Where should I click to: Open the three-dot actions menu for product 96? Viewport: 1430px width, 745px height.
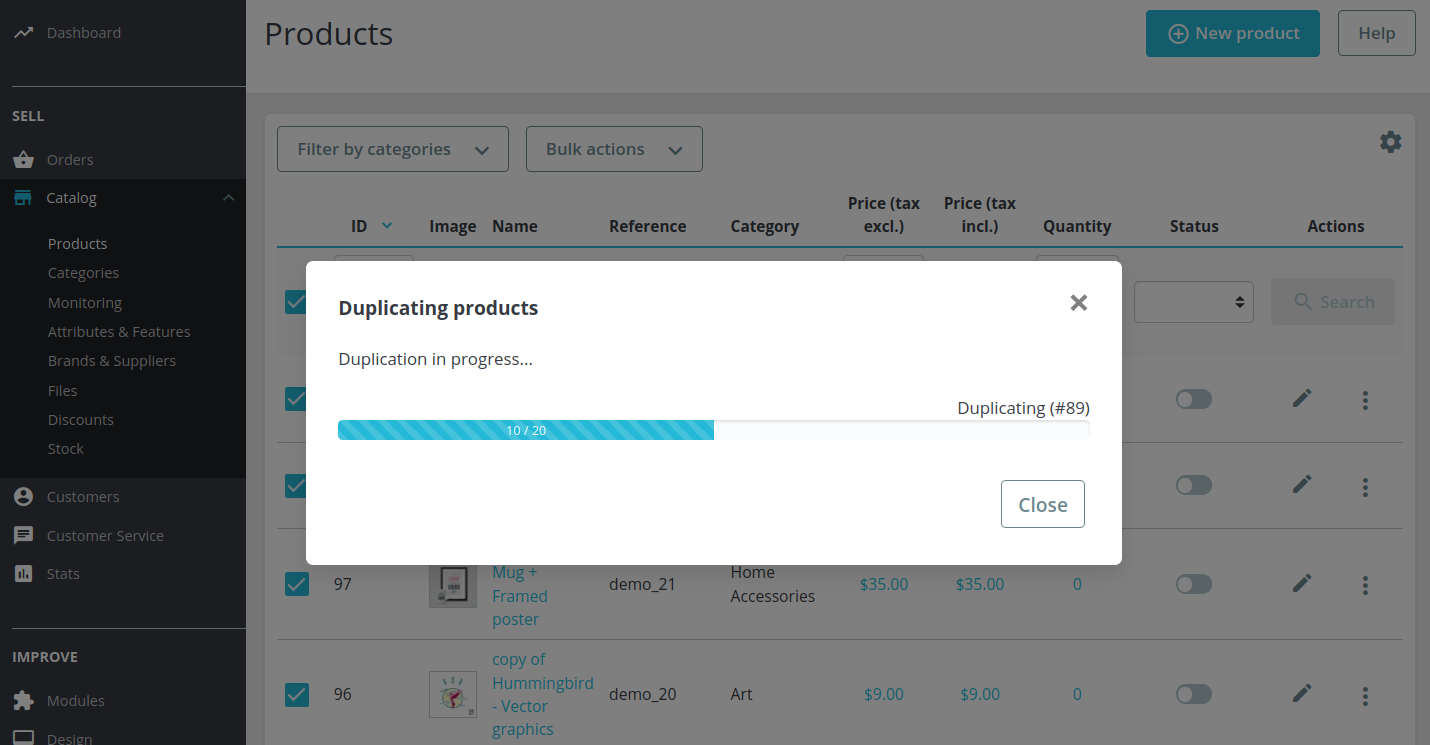(1366, 696)
